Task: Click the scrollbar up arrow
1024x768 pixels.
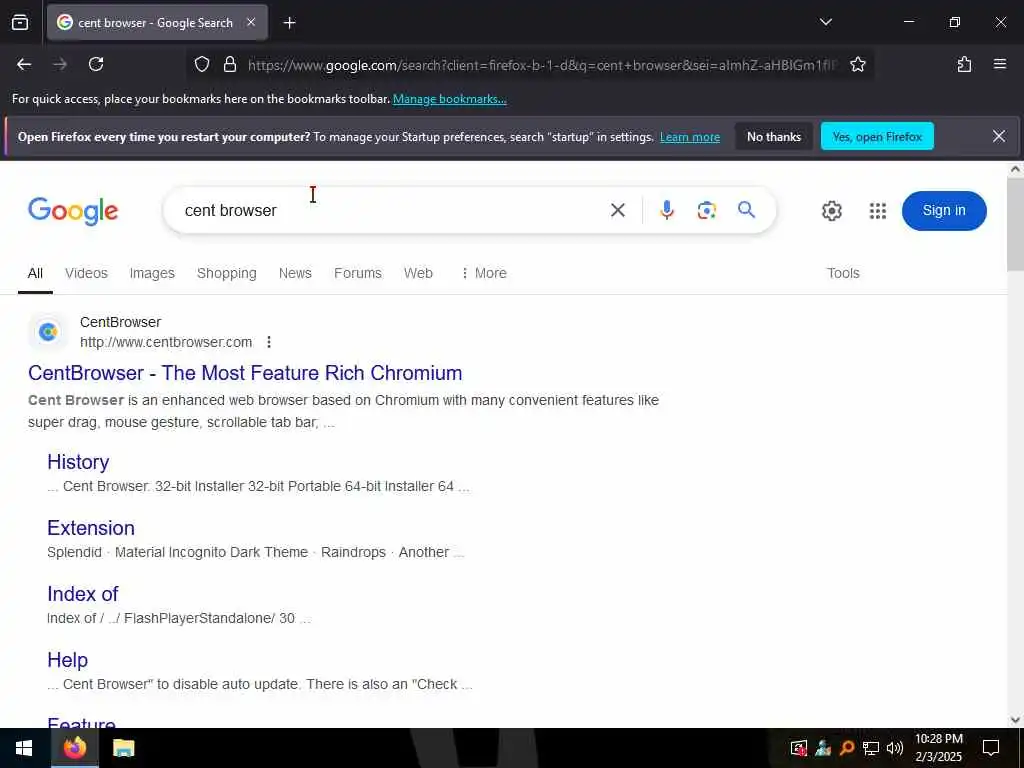Action: pyautogui.click(x=1015, y=169)
